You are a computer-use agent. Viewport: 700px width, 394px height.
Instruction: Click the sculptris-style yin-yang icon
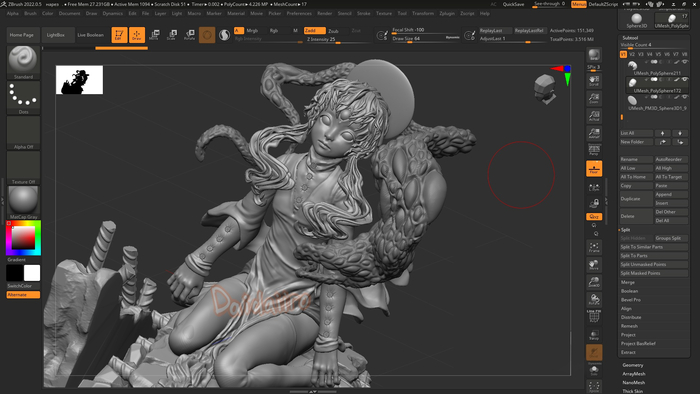click(225, 35)
